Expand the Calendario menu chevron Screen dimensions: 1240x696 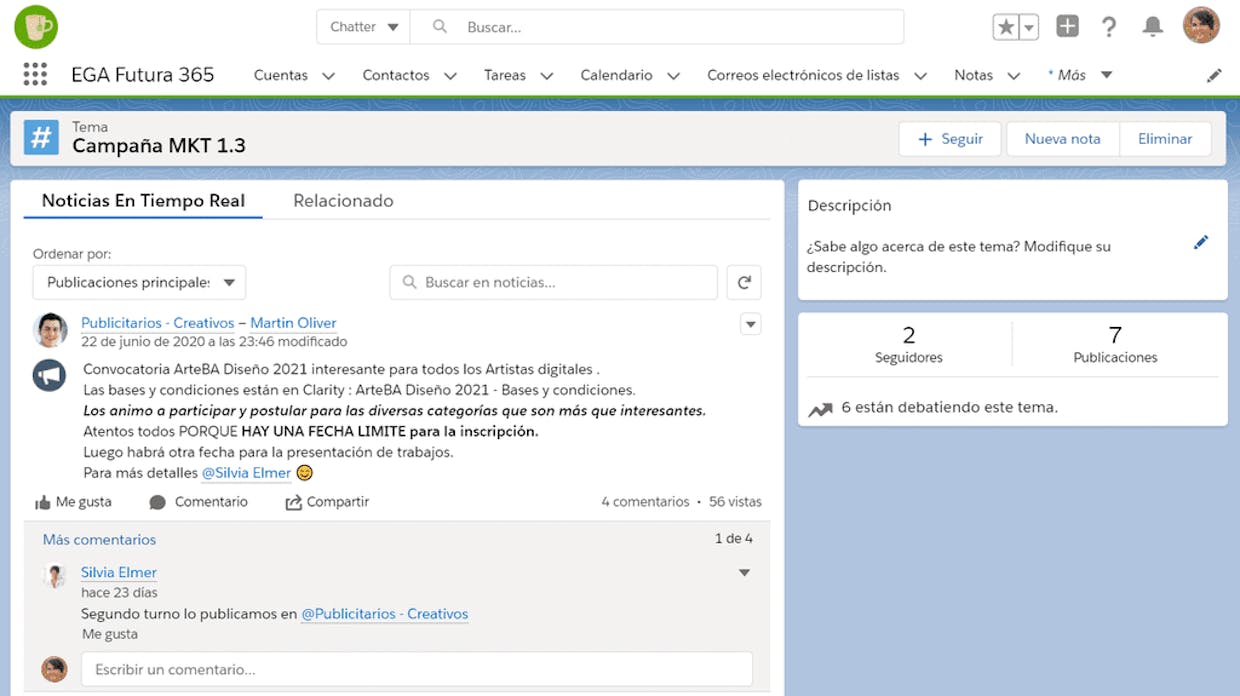coord(674,75)
